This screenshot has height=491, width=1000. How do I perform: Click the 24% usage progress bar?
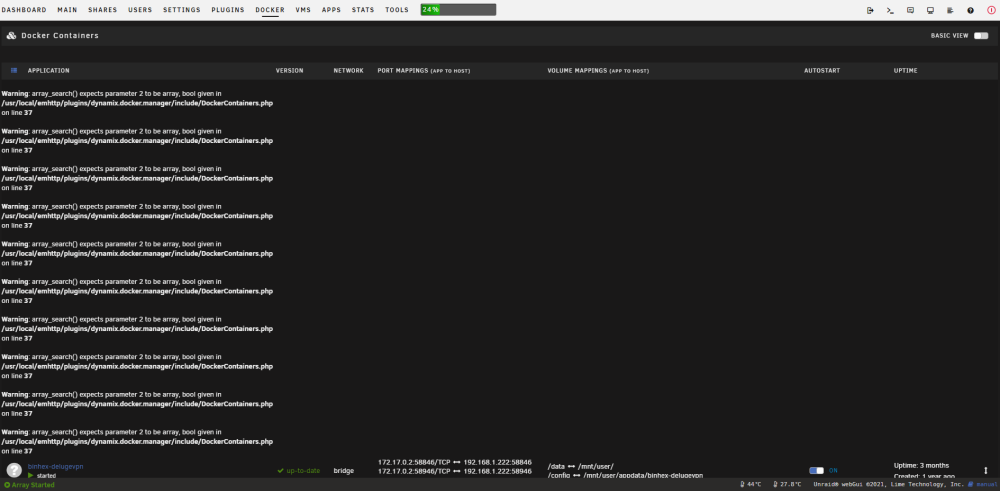coord(458,10)
